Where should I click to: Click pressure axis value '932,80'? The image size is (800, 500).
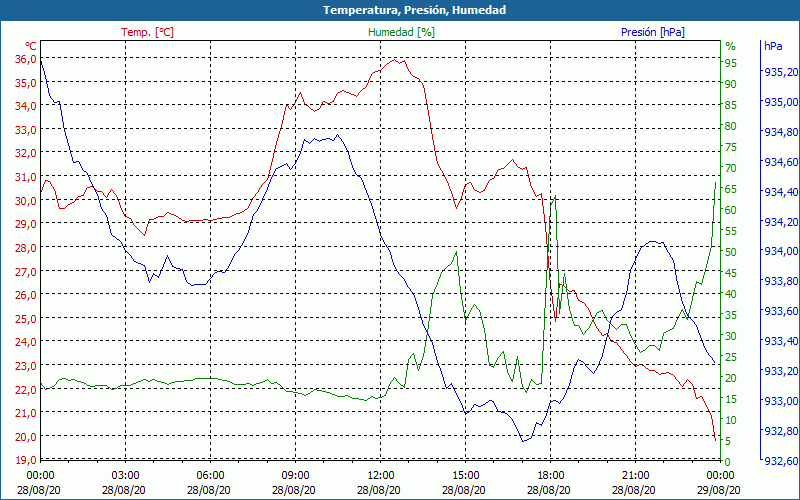pyautogui.click(x=781, y=431)
